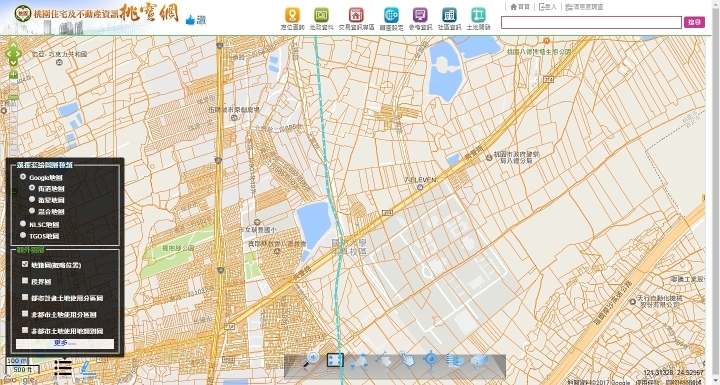Click the 登入 login link
The image size is (720, 385).
548,7
